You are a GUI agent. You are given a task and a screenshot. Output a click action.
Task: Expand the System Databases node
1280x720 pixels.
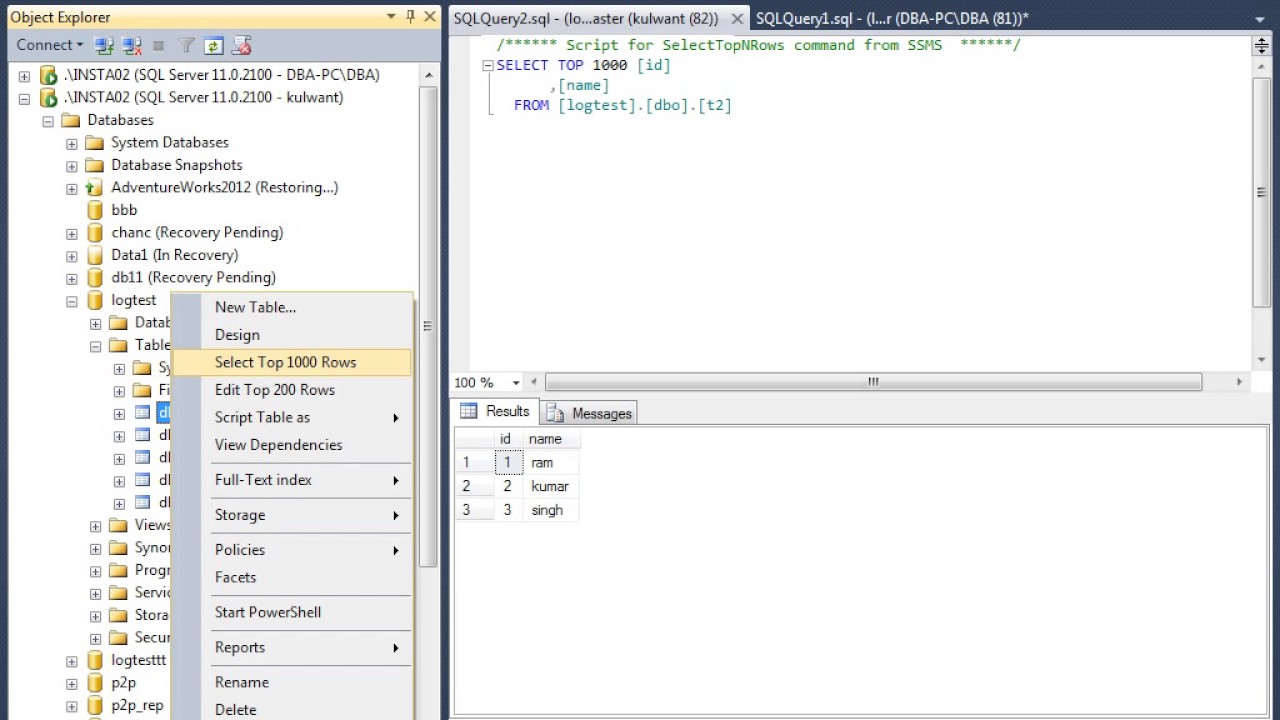[72, 143]
